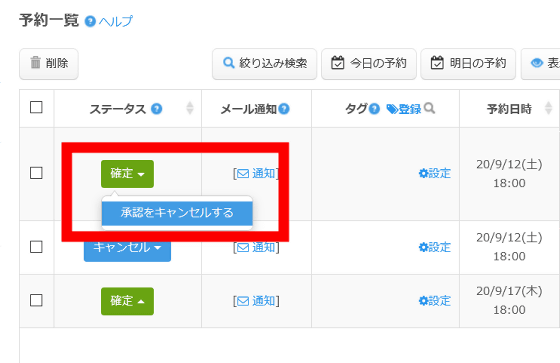Sort by ステータス column arrows
The image size is (560, 363).
190,108
